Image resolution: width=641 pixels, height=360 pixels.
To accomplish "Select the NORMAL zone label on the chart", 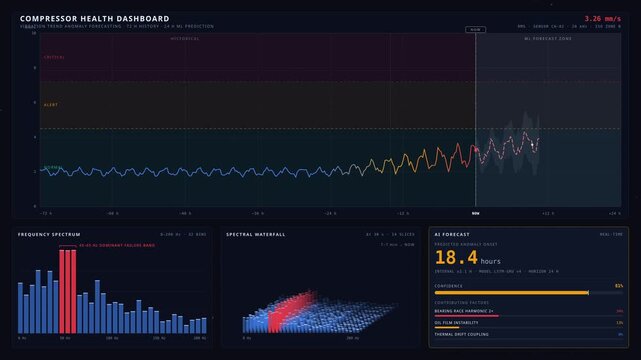I will tap(53, 168).
